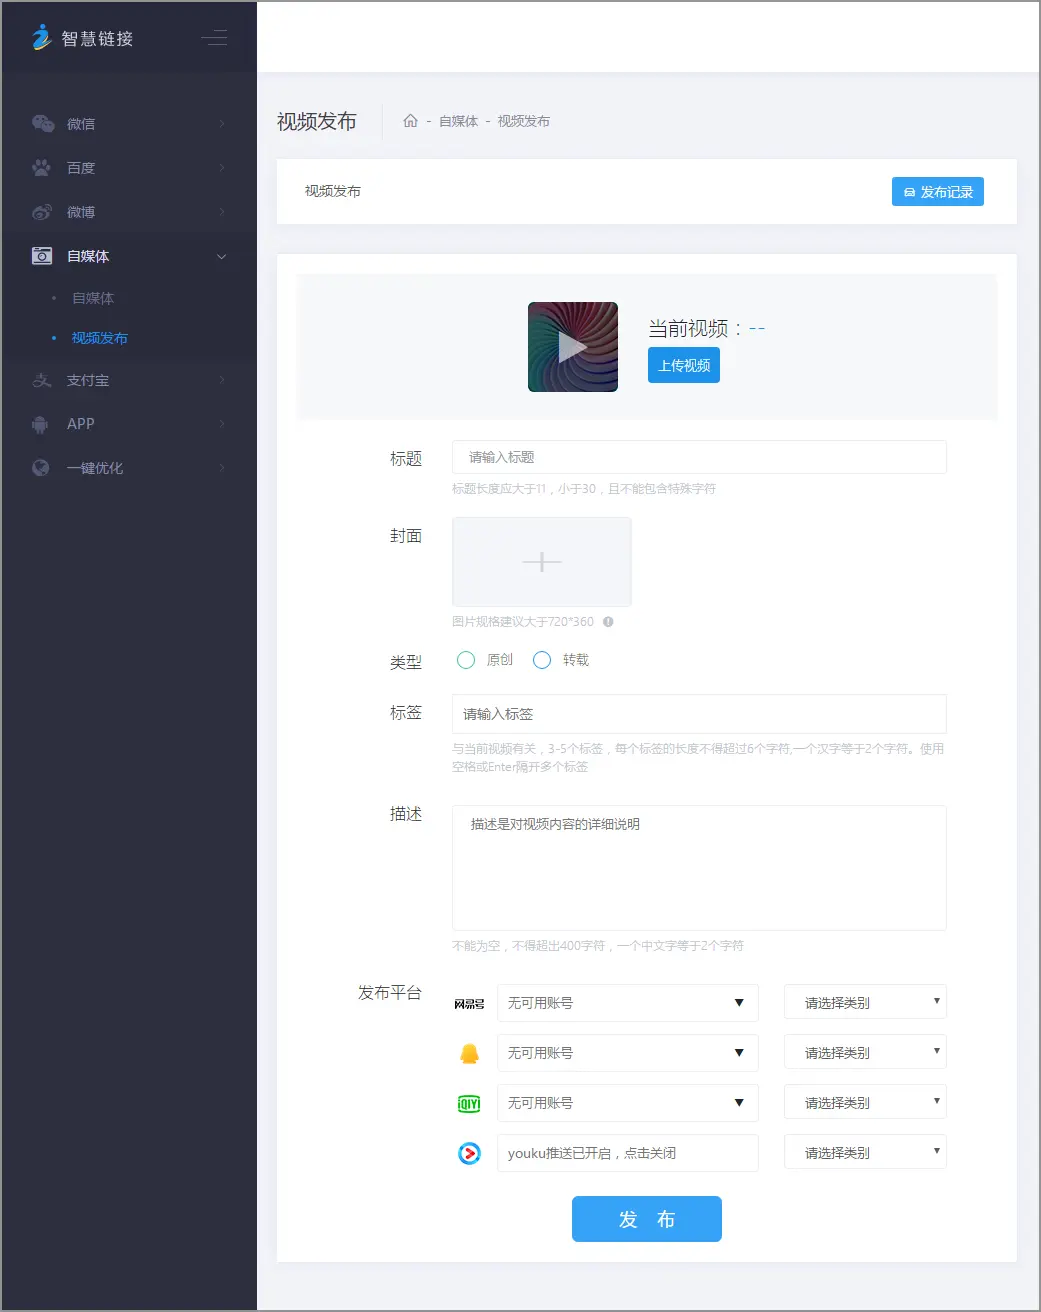Select the 转载 radio button
Image resolution: width=1041 pixels, height=1312 pixels.
click(542, 660)
